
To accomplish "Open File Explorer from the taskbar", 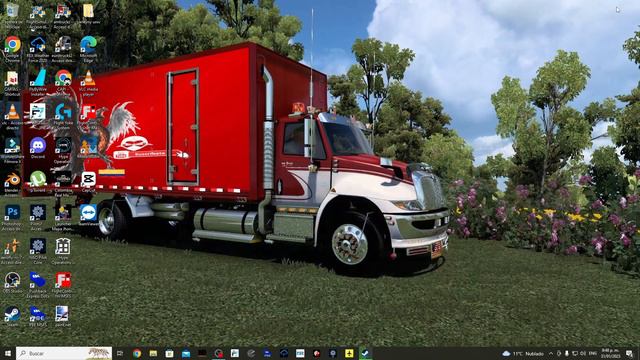I will pos(153,353).
